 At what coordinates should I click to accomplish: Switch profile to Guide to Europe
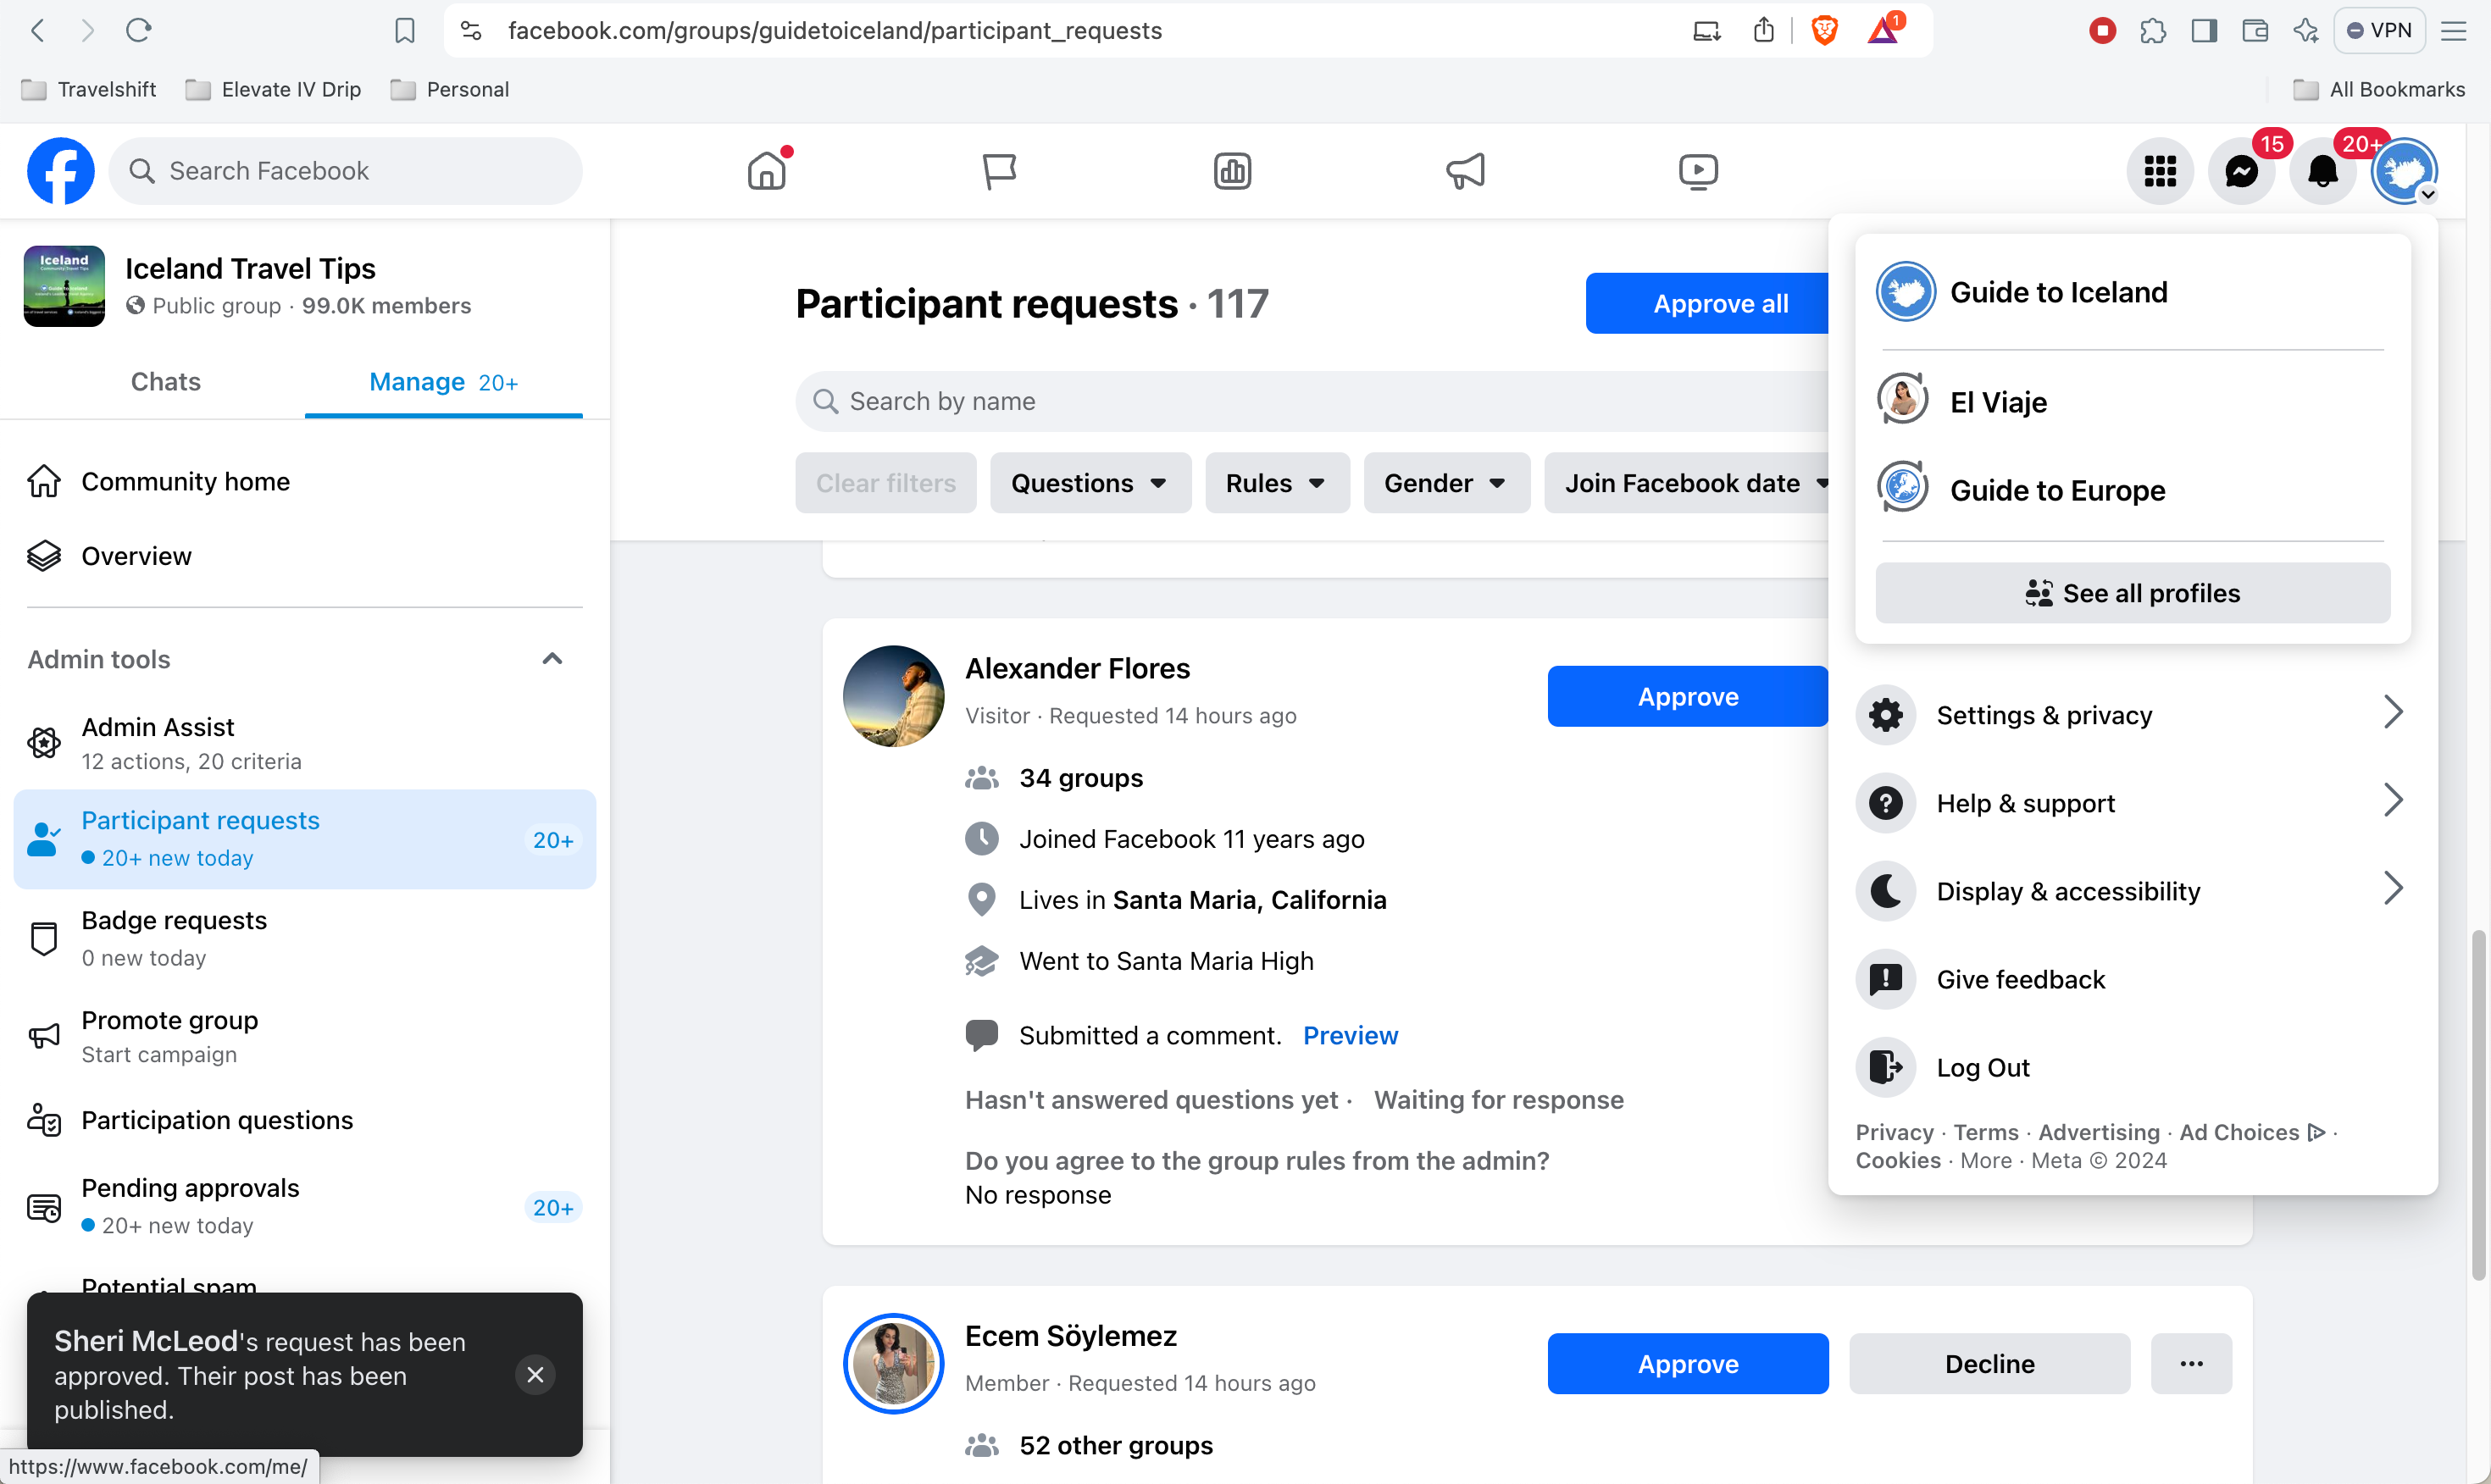pyautogui.click(x=2133, y=489)
